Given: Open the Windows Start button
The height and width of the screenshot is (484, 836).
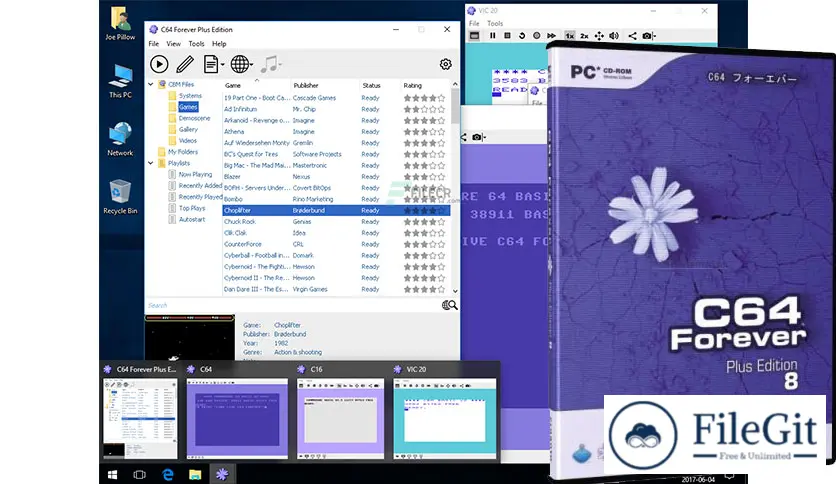Looking at the screenshot, I should coord(112,474).
